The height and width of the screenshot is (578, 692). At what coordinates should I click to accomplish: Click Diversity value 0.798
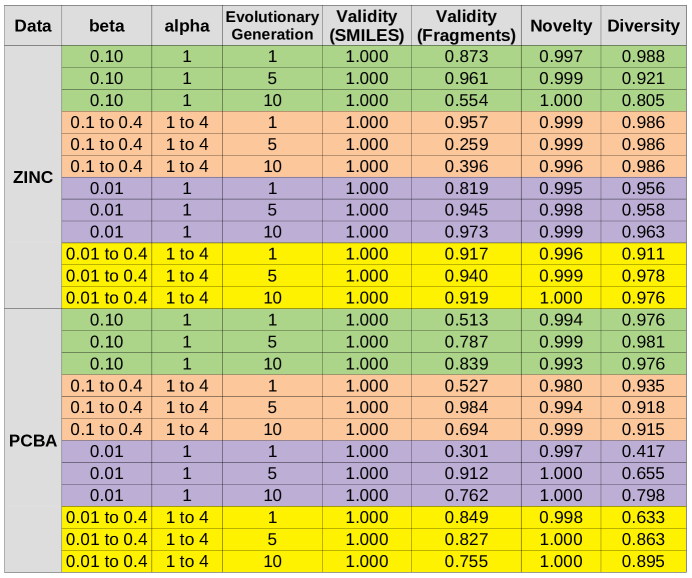tap(643, 495)
